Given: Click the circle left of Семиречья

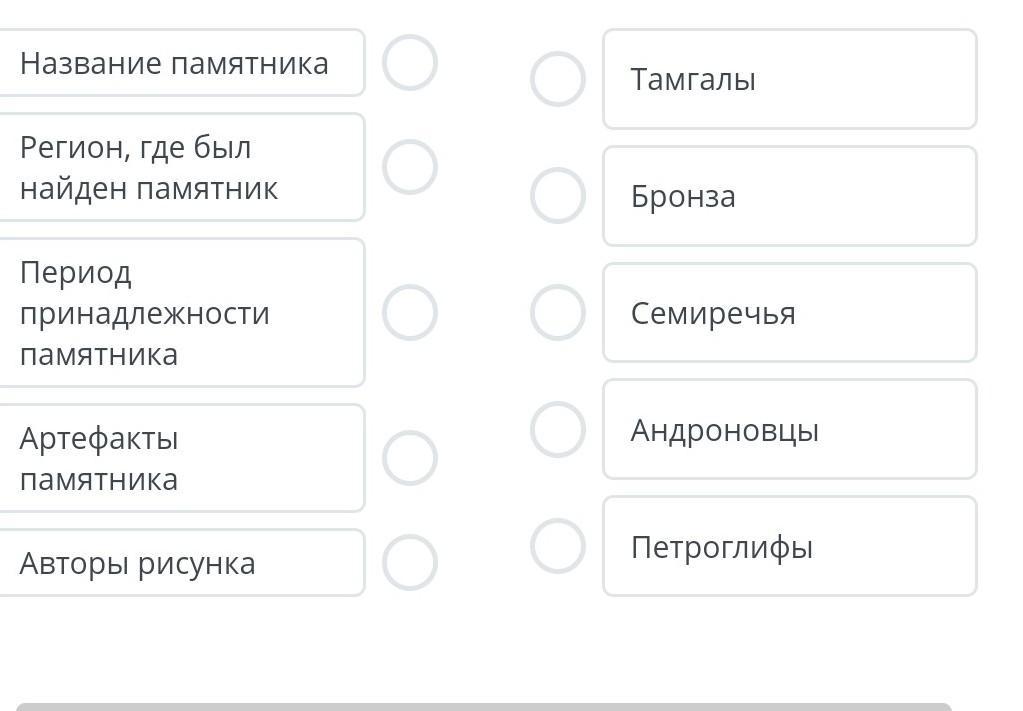Looking at the screenshot, I should coord(557,312).
